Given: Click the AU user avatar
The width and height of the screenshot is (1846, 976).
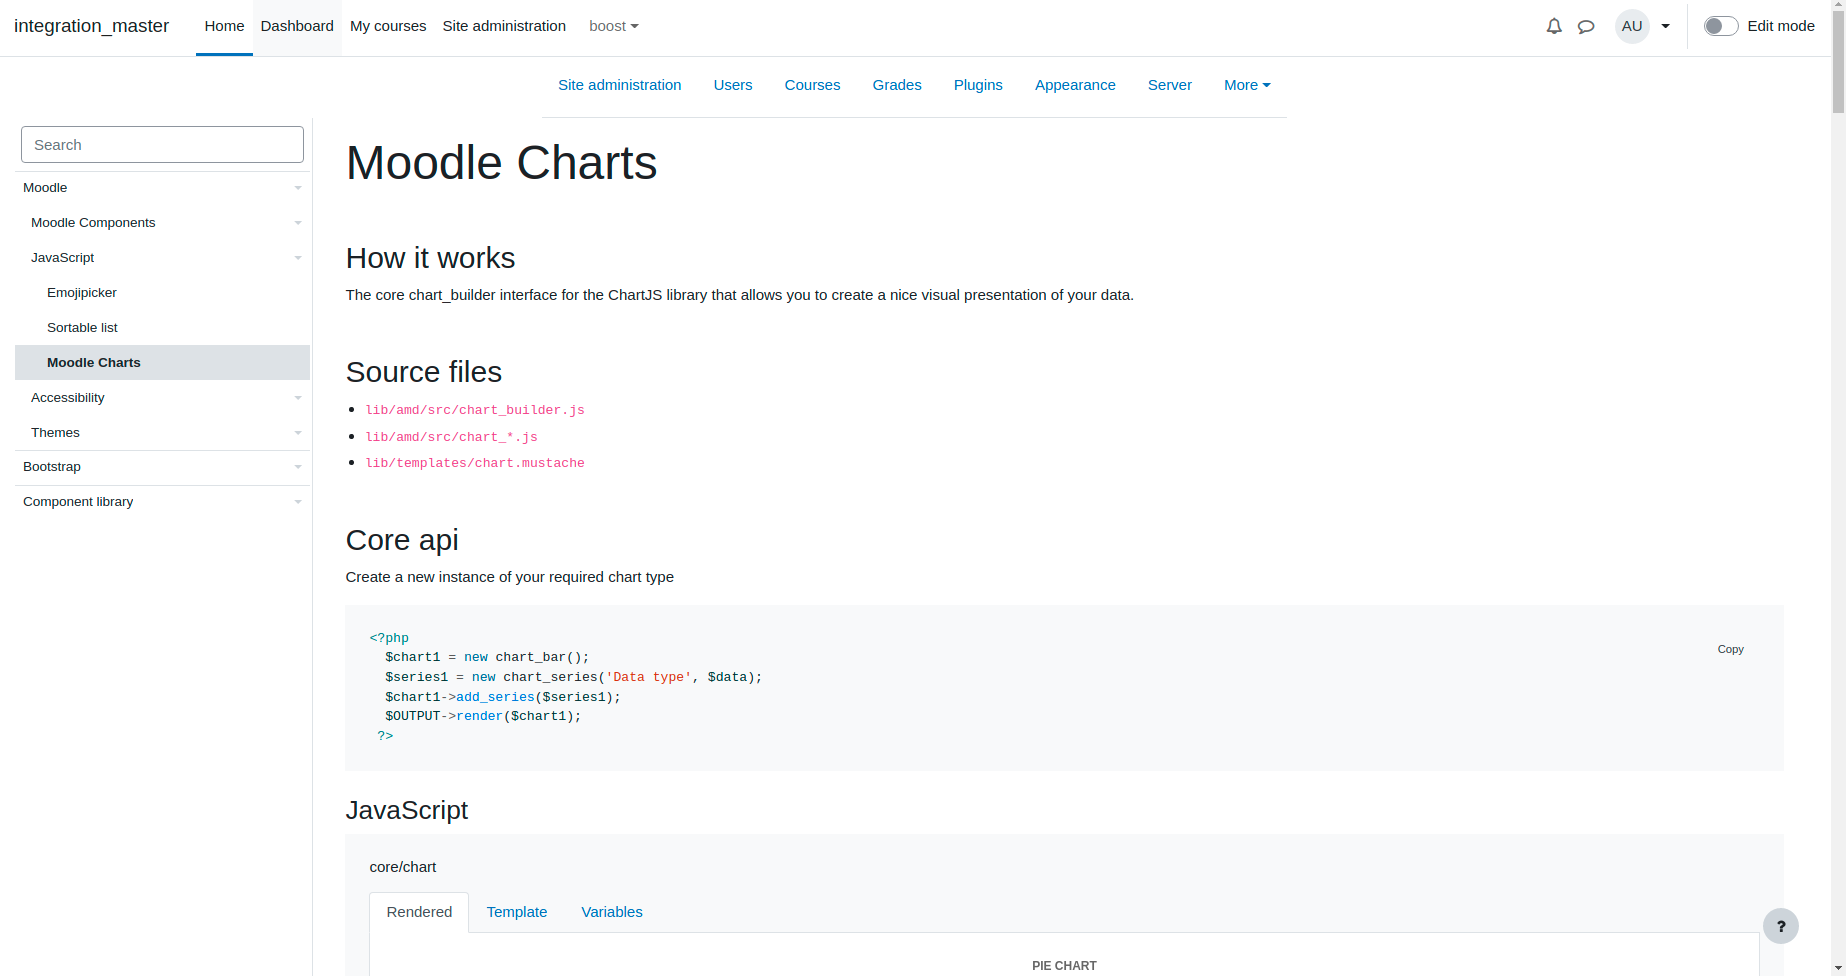Looking at the screenshot, I should click(x=1632, y=26).
